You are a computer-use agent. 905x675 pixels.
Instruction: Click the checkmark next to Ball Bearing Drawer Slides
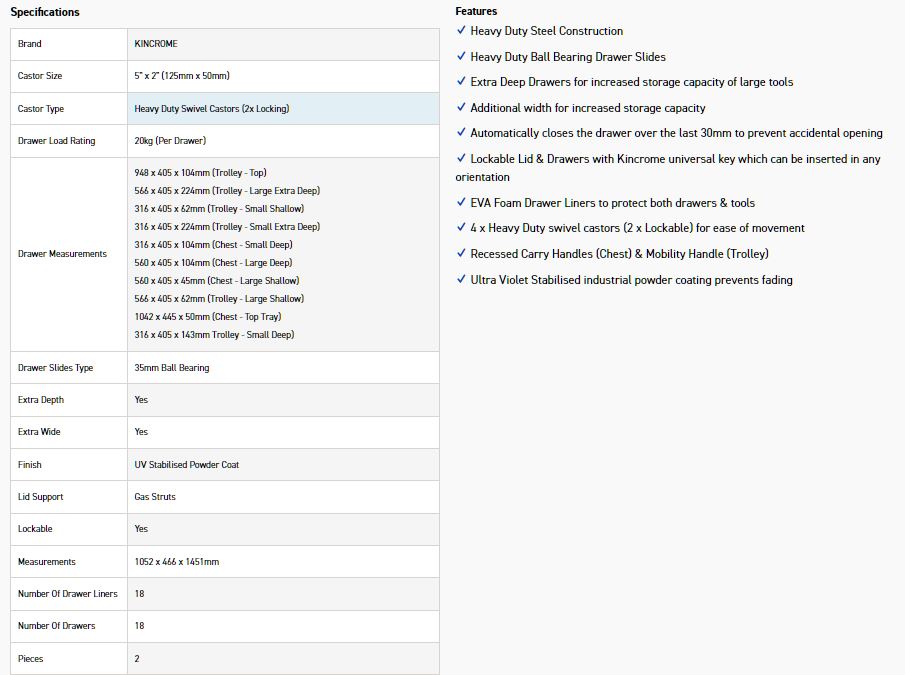pos(461,56)
